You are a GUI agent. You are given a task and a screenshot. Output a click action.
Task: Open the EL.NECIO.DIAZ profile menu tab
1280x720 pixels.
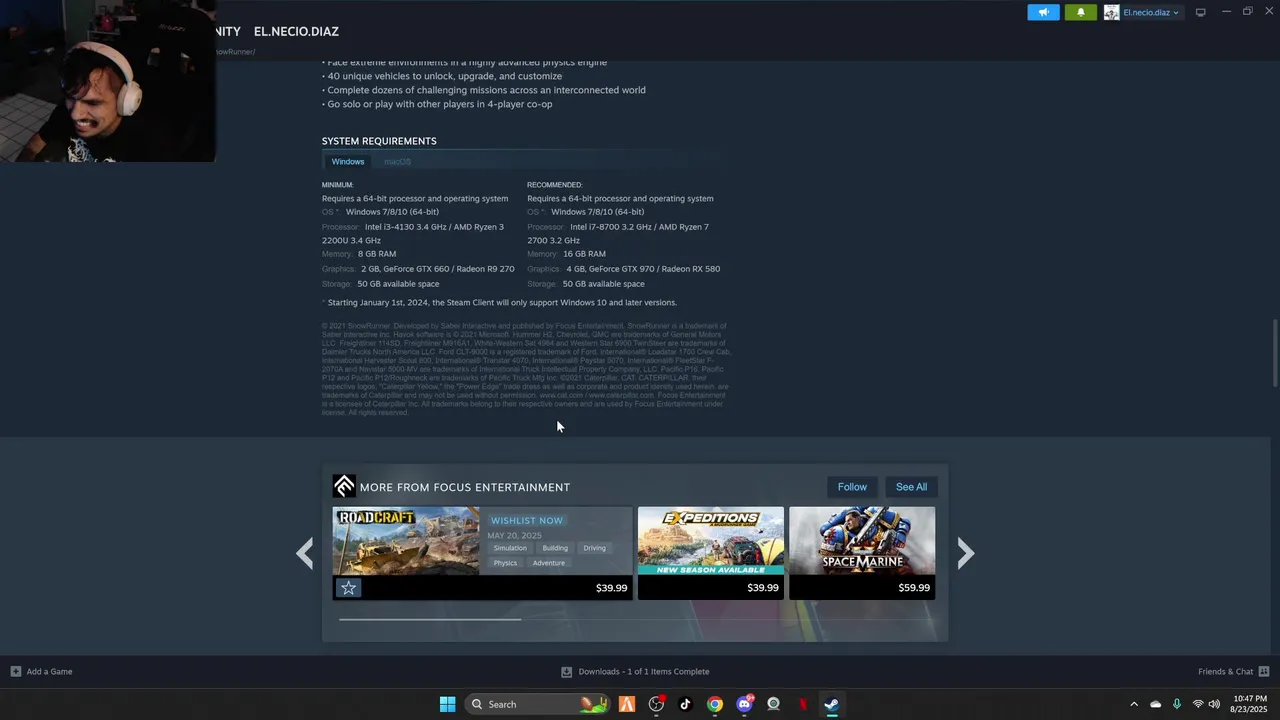[296, 31]
